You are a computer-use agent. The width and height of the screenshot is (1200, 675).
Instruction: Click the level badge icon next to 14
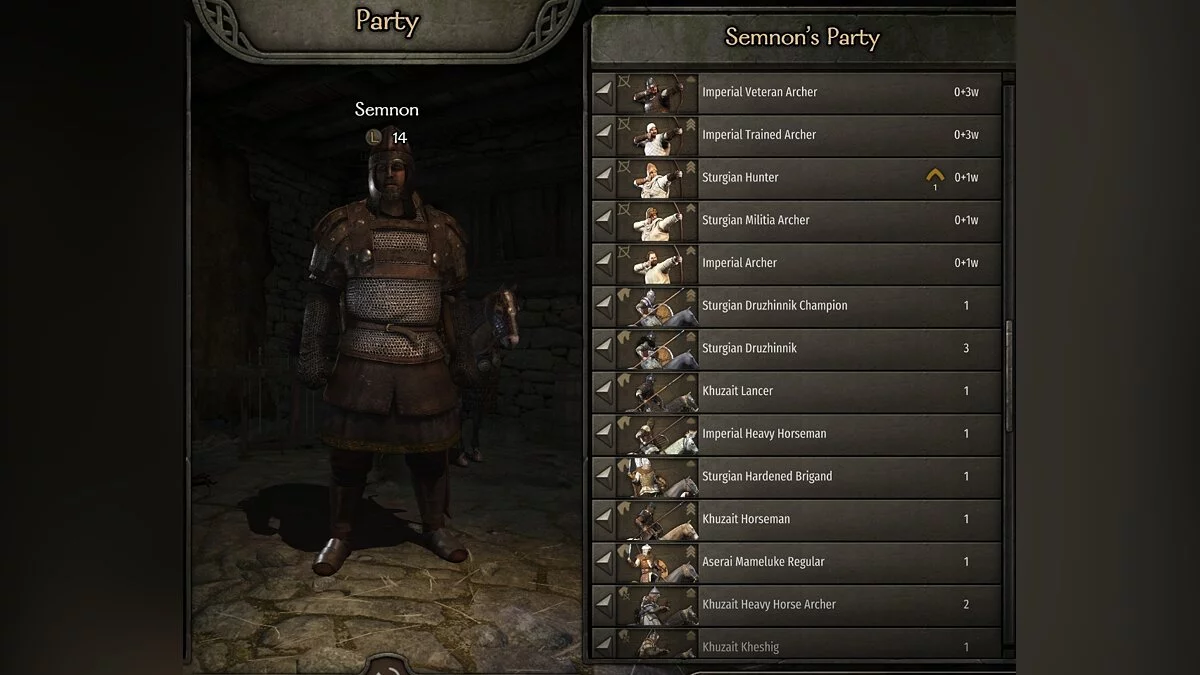tap(374, 137)
